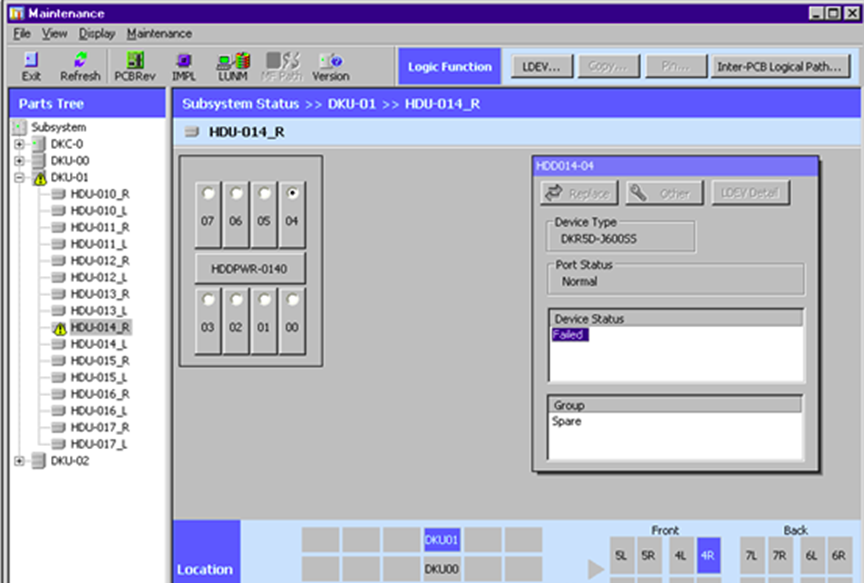Expand the DKU-02 tree node

pyautogui.click(x=19, y=461)
